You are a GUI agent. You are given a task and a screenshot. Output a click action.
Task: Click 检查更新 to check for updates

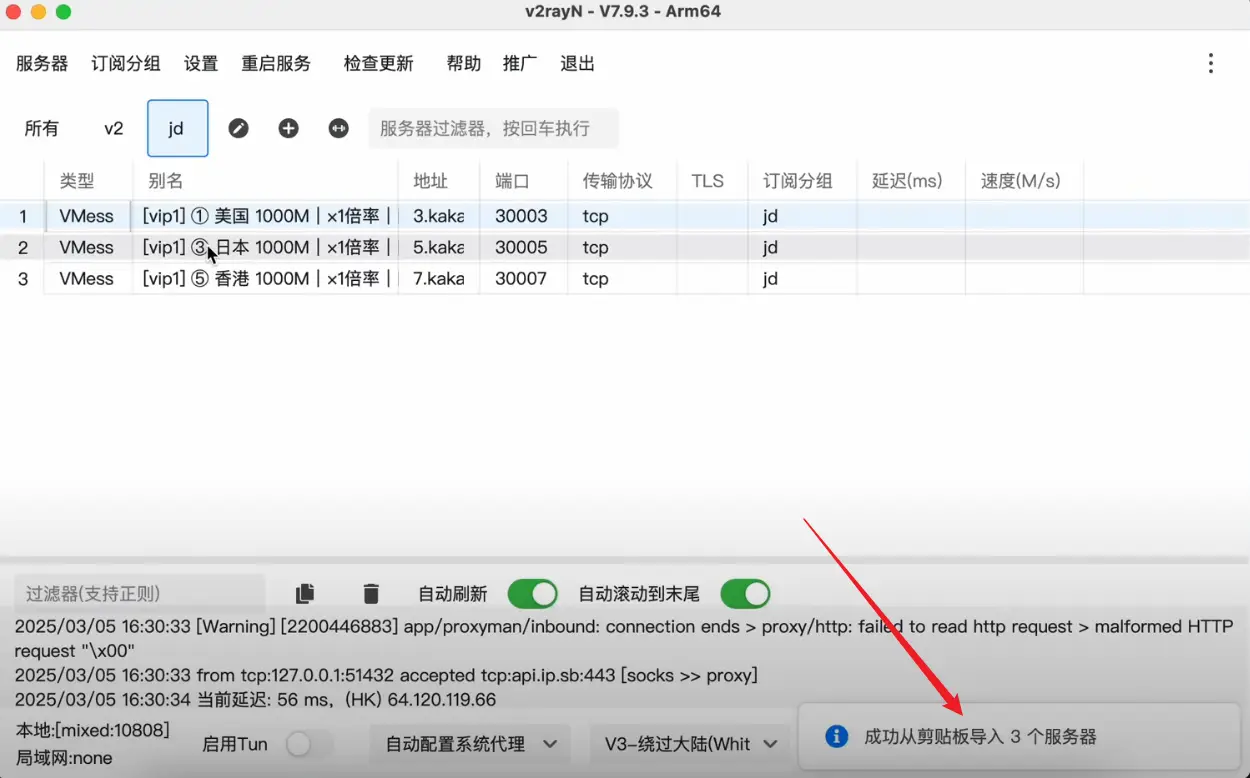click(378, 64)
